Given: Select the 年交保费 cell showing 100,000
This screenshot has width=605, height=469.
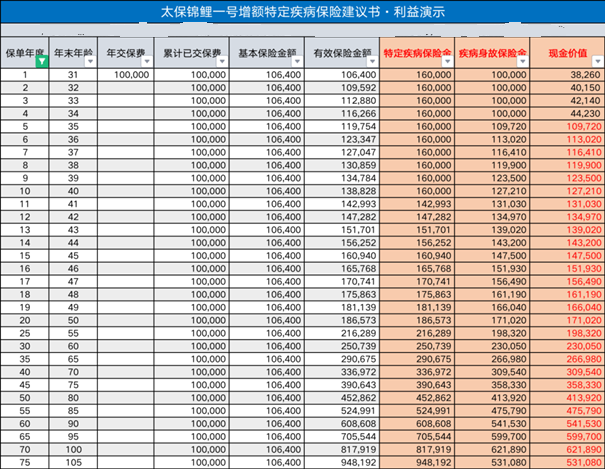Looking at the screenshot, I should point(125,75).
